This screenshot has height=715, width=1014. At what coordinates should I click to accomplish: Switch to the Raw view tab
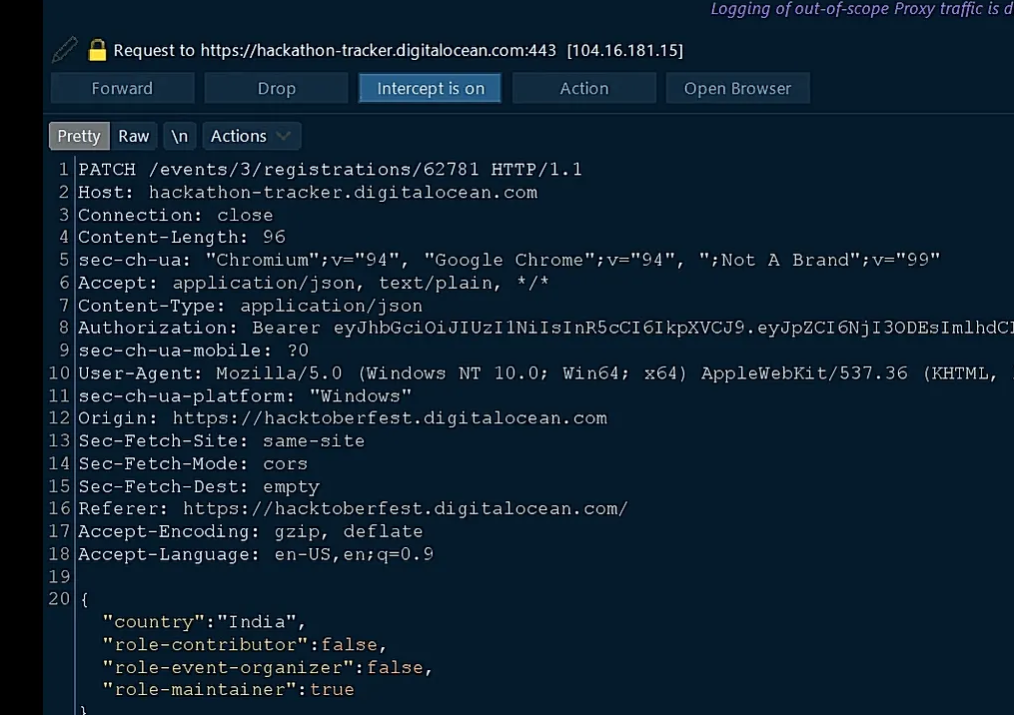(x=133, y=136)
